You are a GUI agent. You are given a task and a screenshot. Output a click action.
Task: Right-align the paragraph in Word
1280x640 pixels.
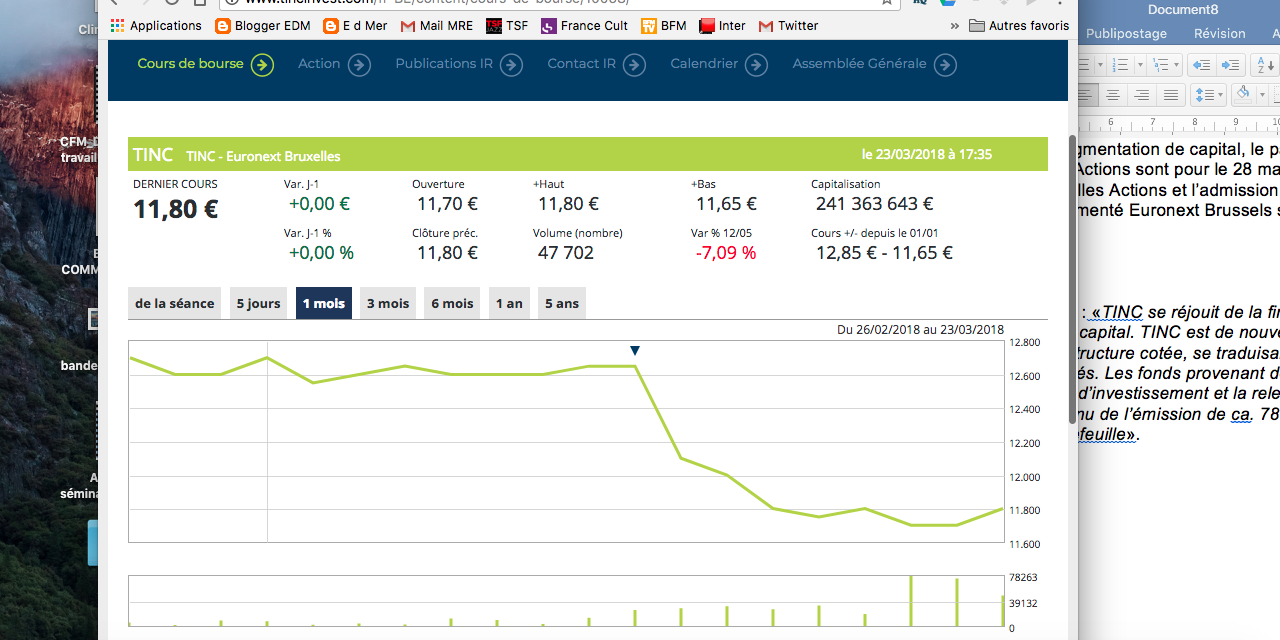tap(1141, 95)
